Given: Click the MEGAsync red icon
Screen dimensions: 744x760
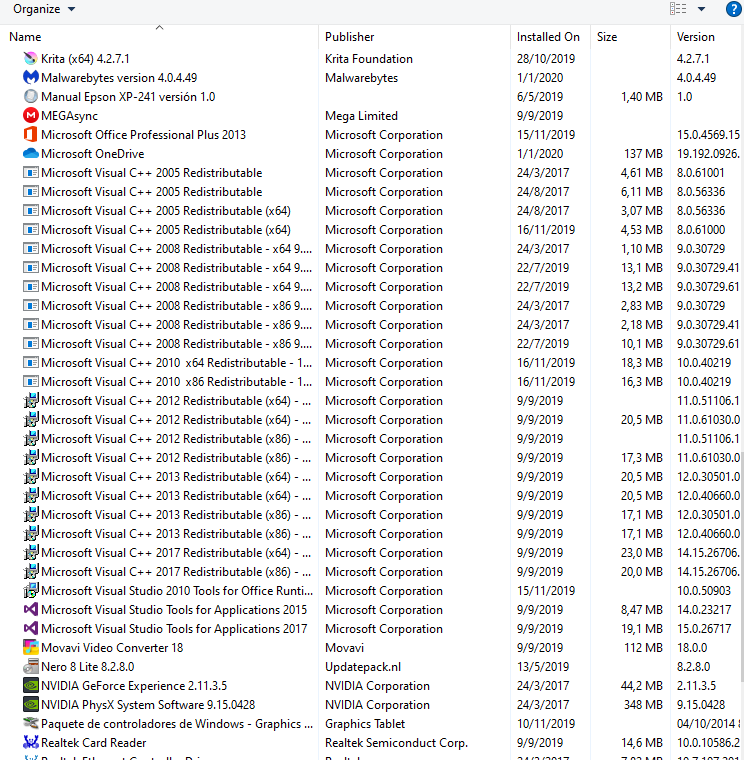Looking at the screenshot, I should 31,115.
